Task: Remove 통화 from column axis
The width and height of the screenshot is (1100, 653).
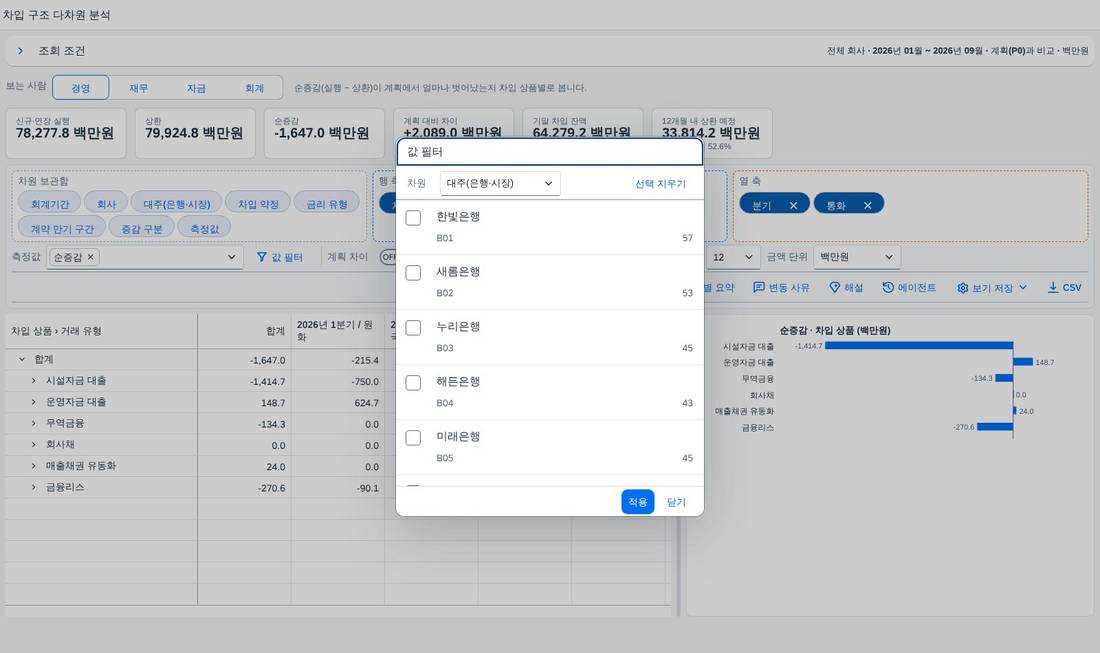Action: [x=868, y=206]
